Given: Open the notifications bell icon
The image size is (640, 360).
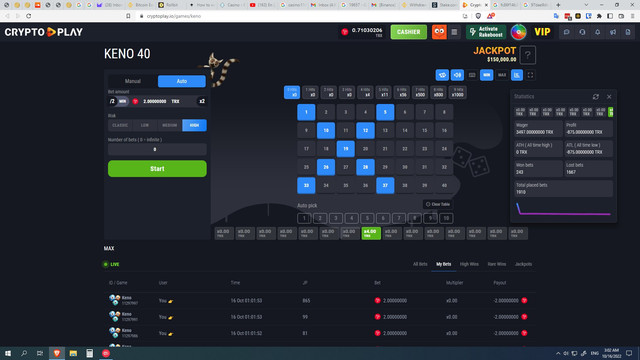Looking at the screenshot, I should coord(598,32).
